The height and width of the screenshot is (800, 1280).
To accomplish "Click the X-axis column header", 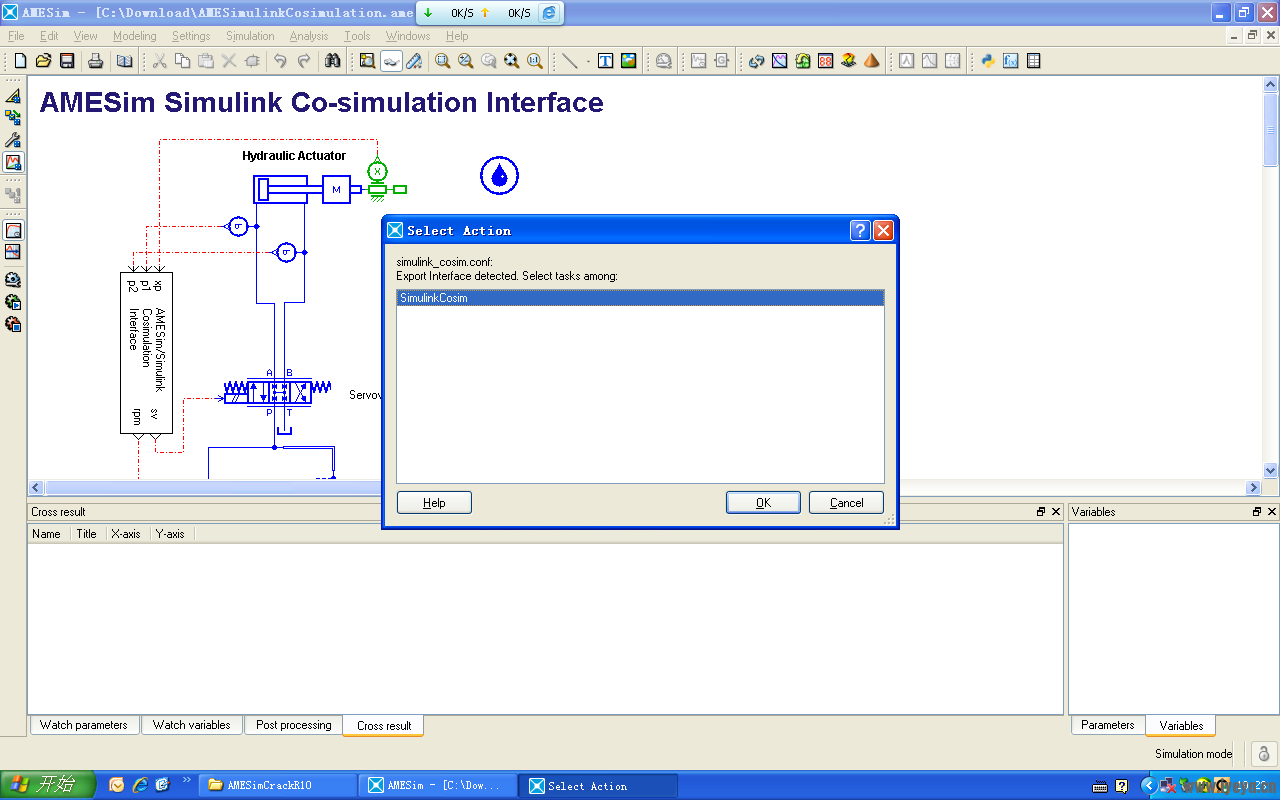I will [126, 534].
